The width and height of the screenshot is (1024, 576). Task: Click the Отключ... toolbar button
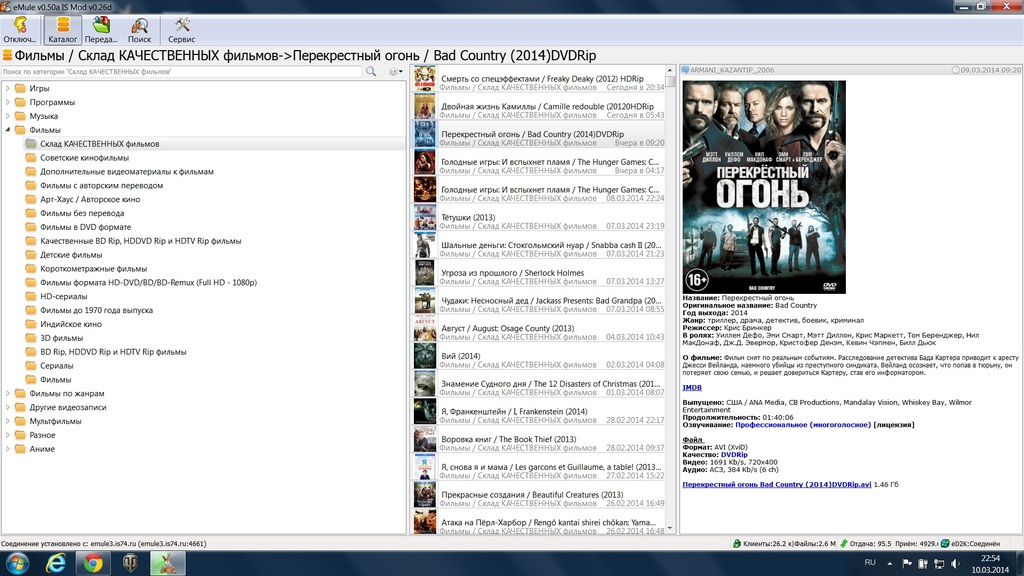[x=20, y=31]
